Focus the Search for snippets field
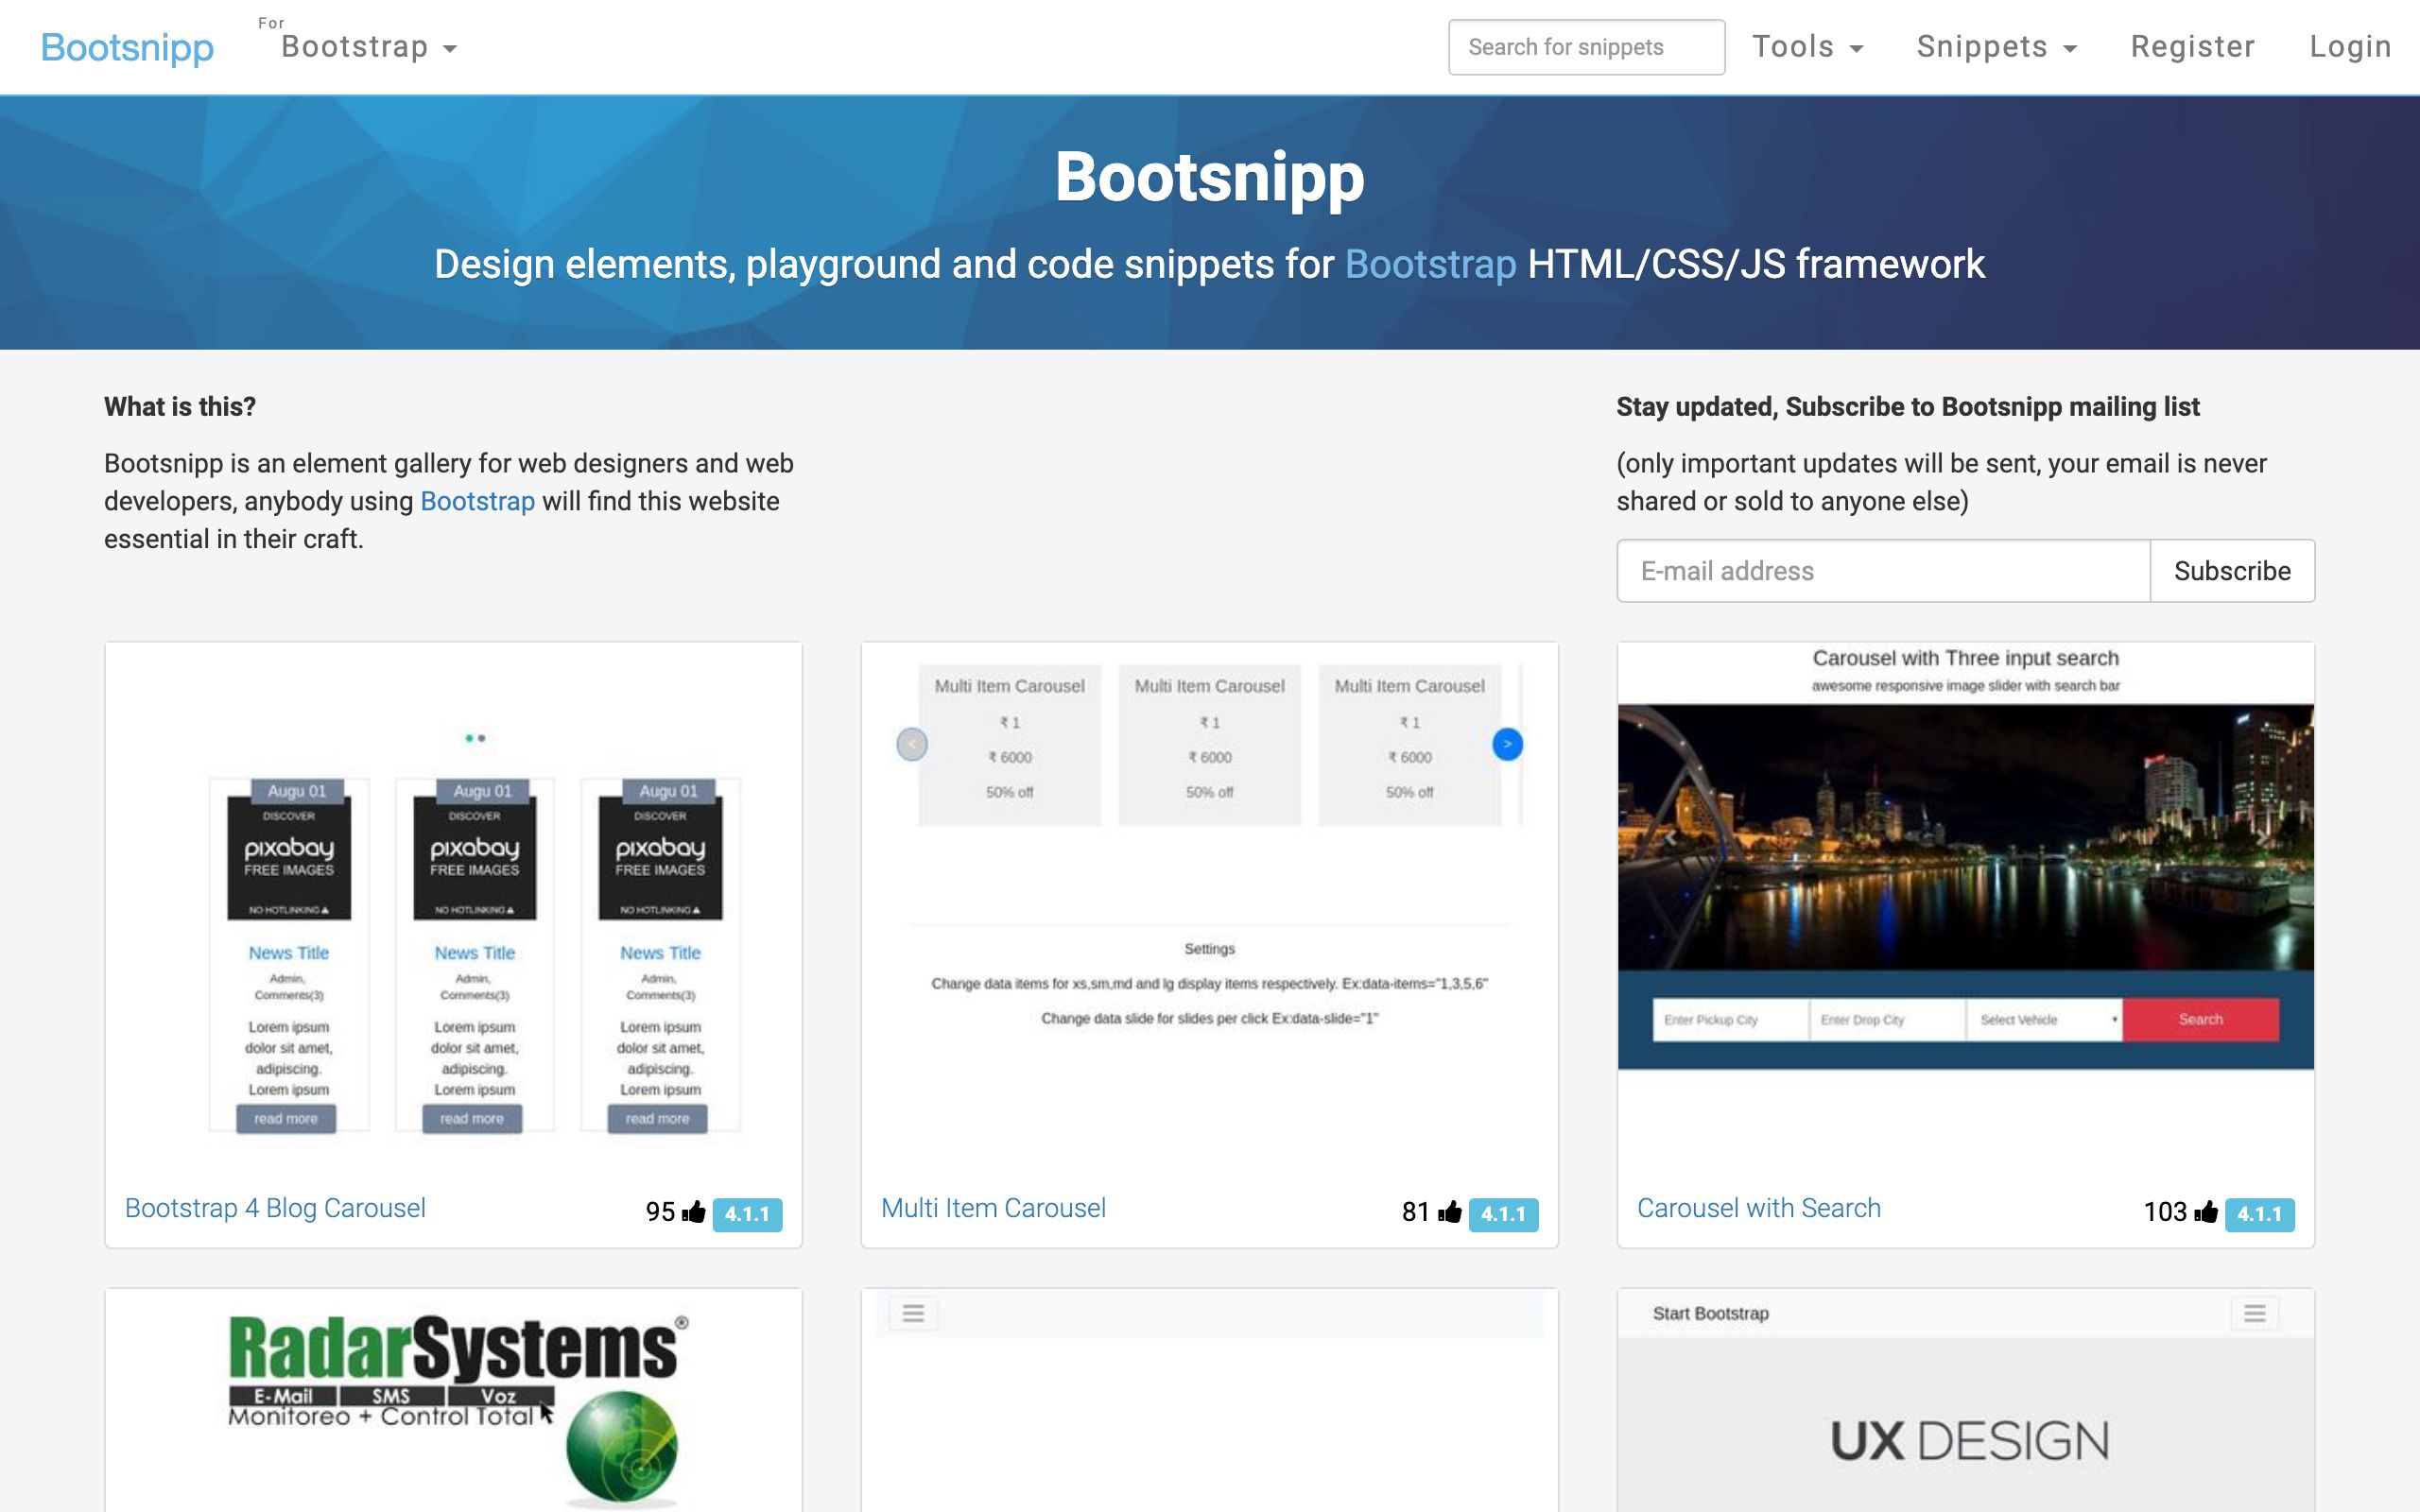The width and height of the screenshot is (2420, 1512). (x=1586, y=47)
